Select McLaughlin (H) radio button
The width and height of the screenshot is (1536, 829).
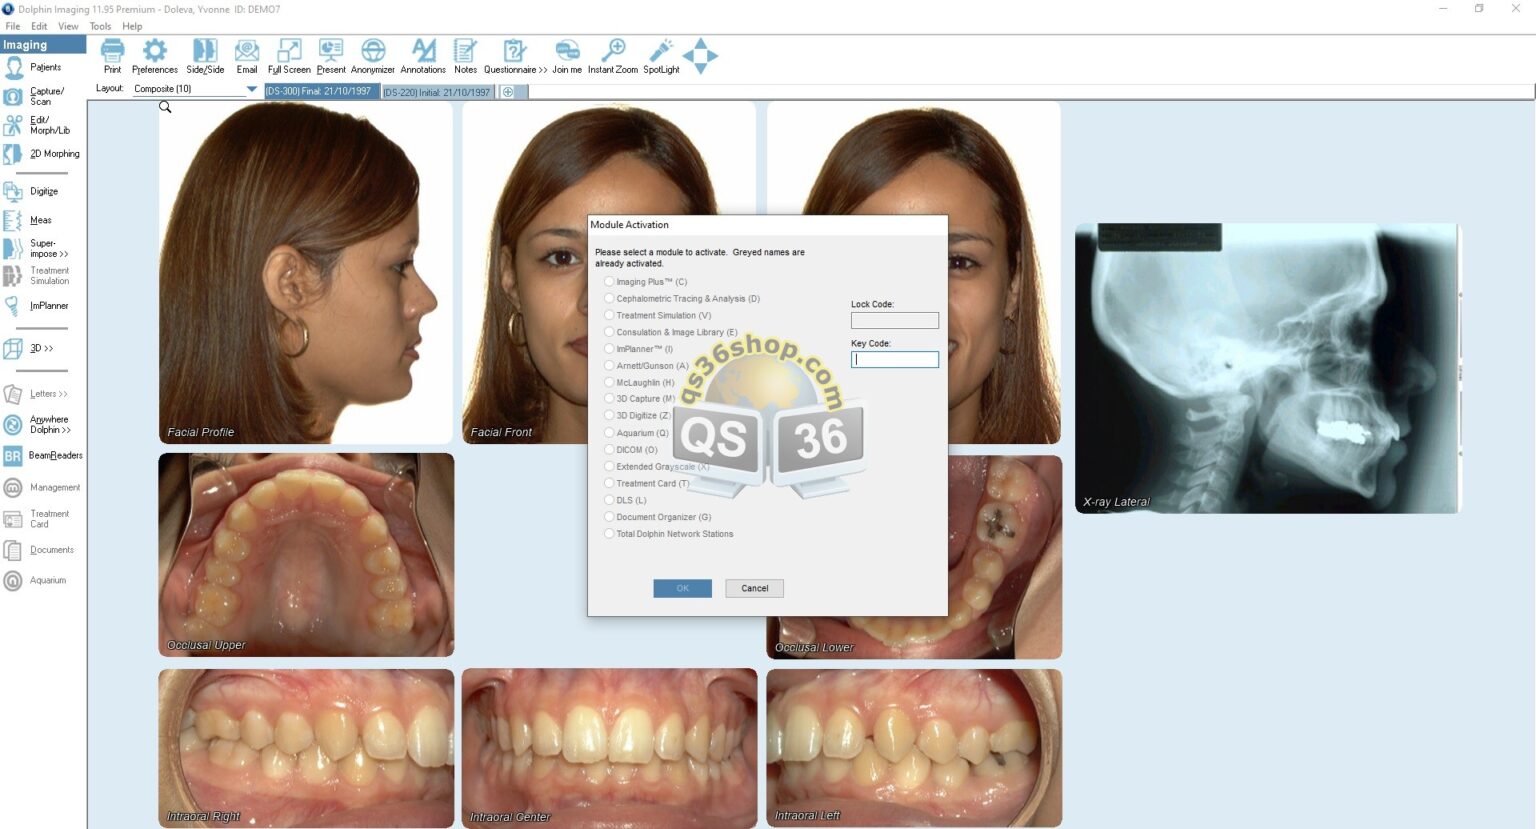pos(609,382)
